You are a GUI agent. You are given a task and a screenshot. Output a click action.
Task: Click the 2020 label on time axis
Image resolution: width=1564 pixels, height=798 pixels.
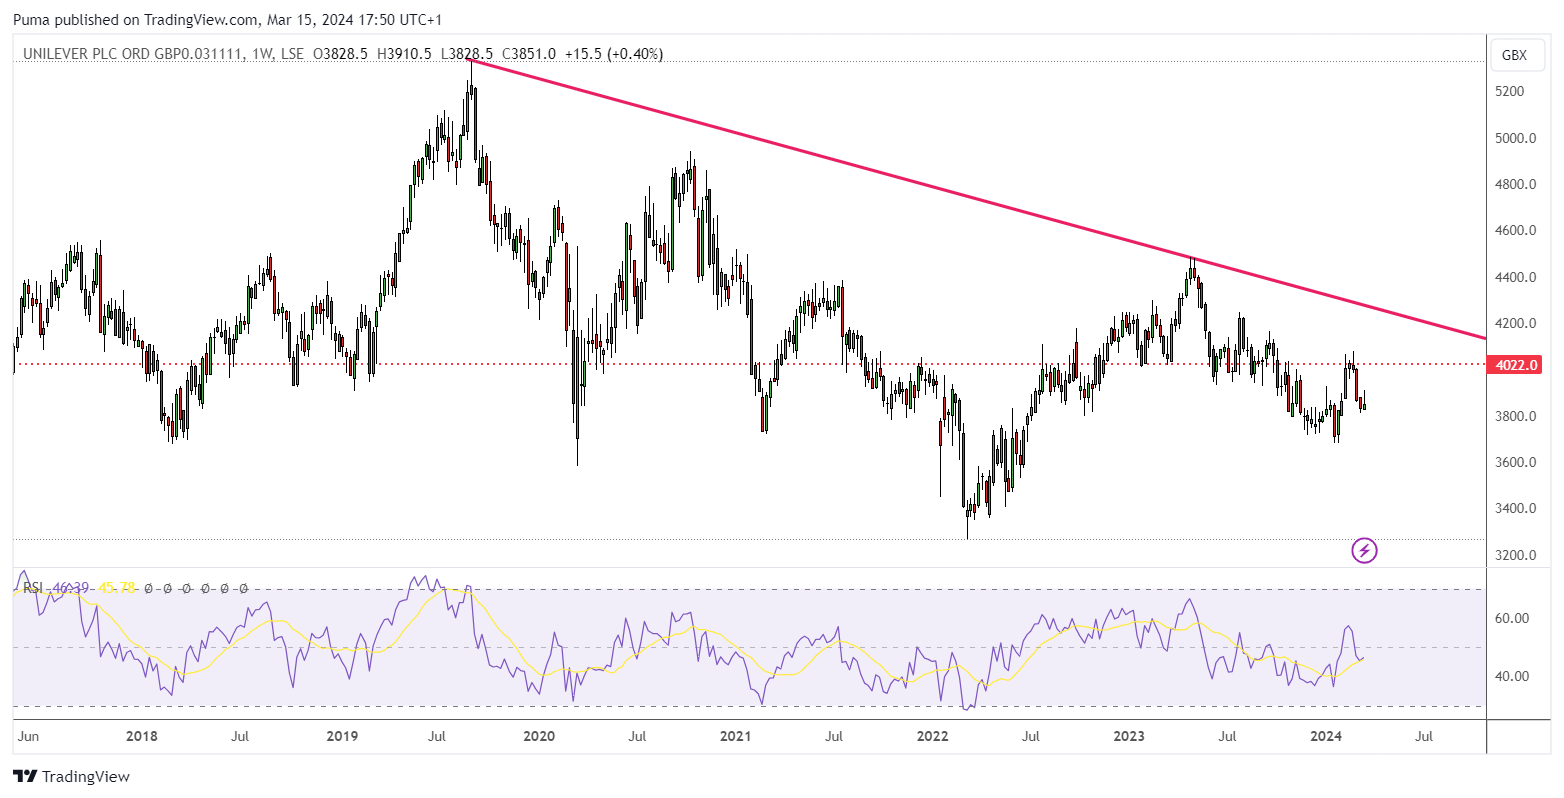click(x=538, y=737)
